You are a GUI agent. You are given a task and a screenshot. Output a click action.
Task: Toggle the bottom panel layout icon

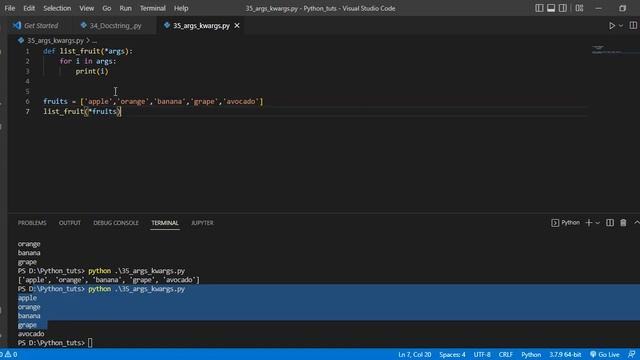pos(551,8)
